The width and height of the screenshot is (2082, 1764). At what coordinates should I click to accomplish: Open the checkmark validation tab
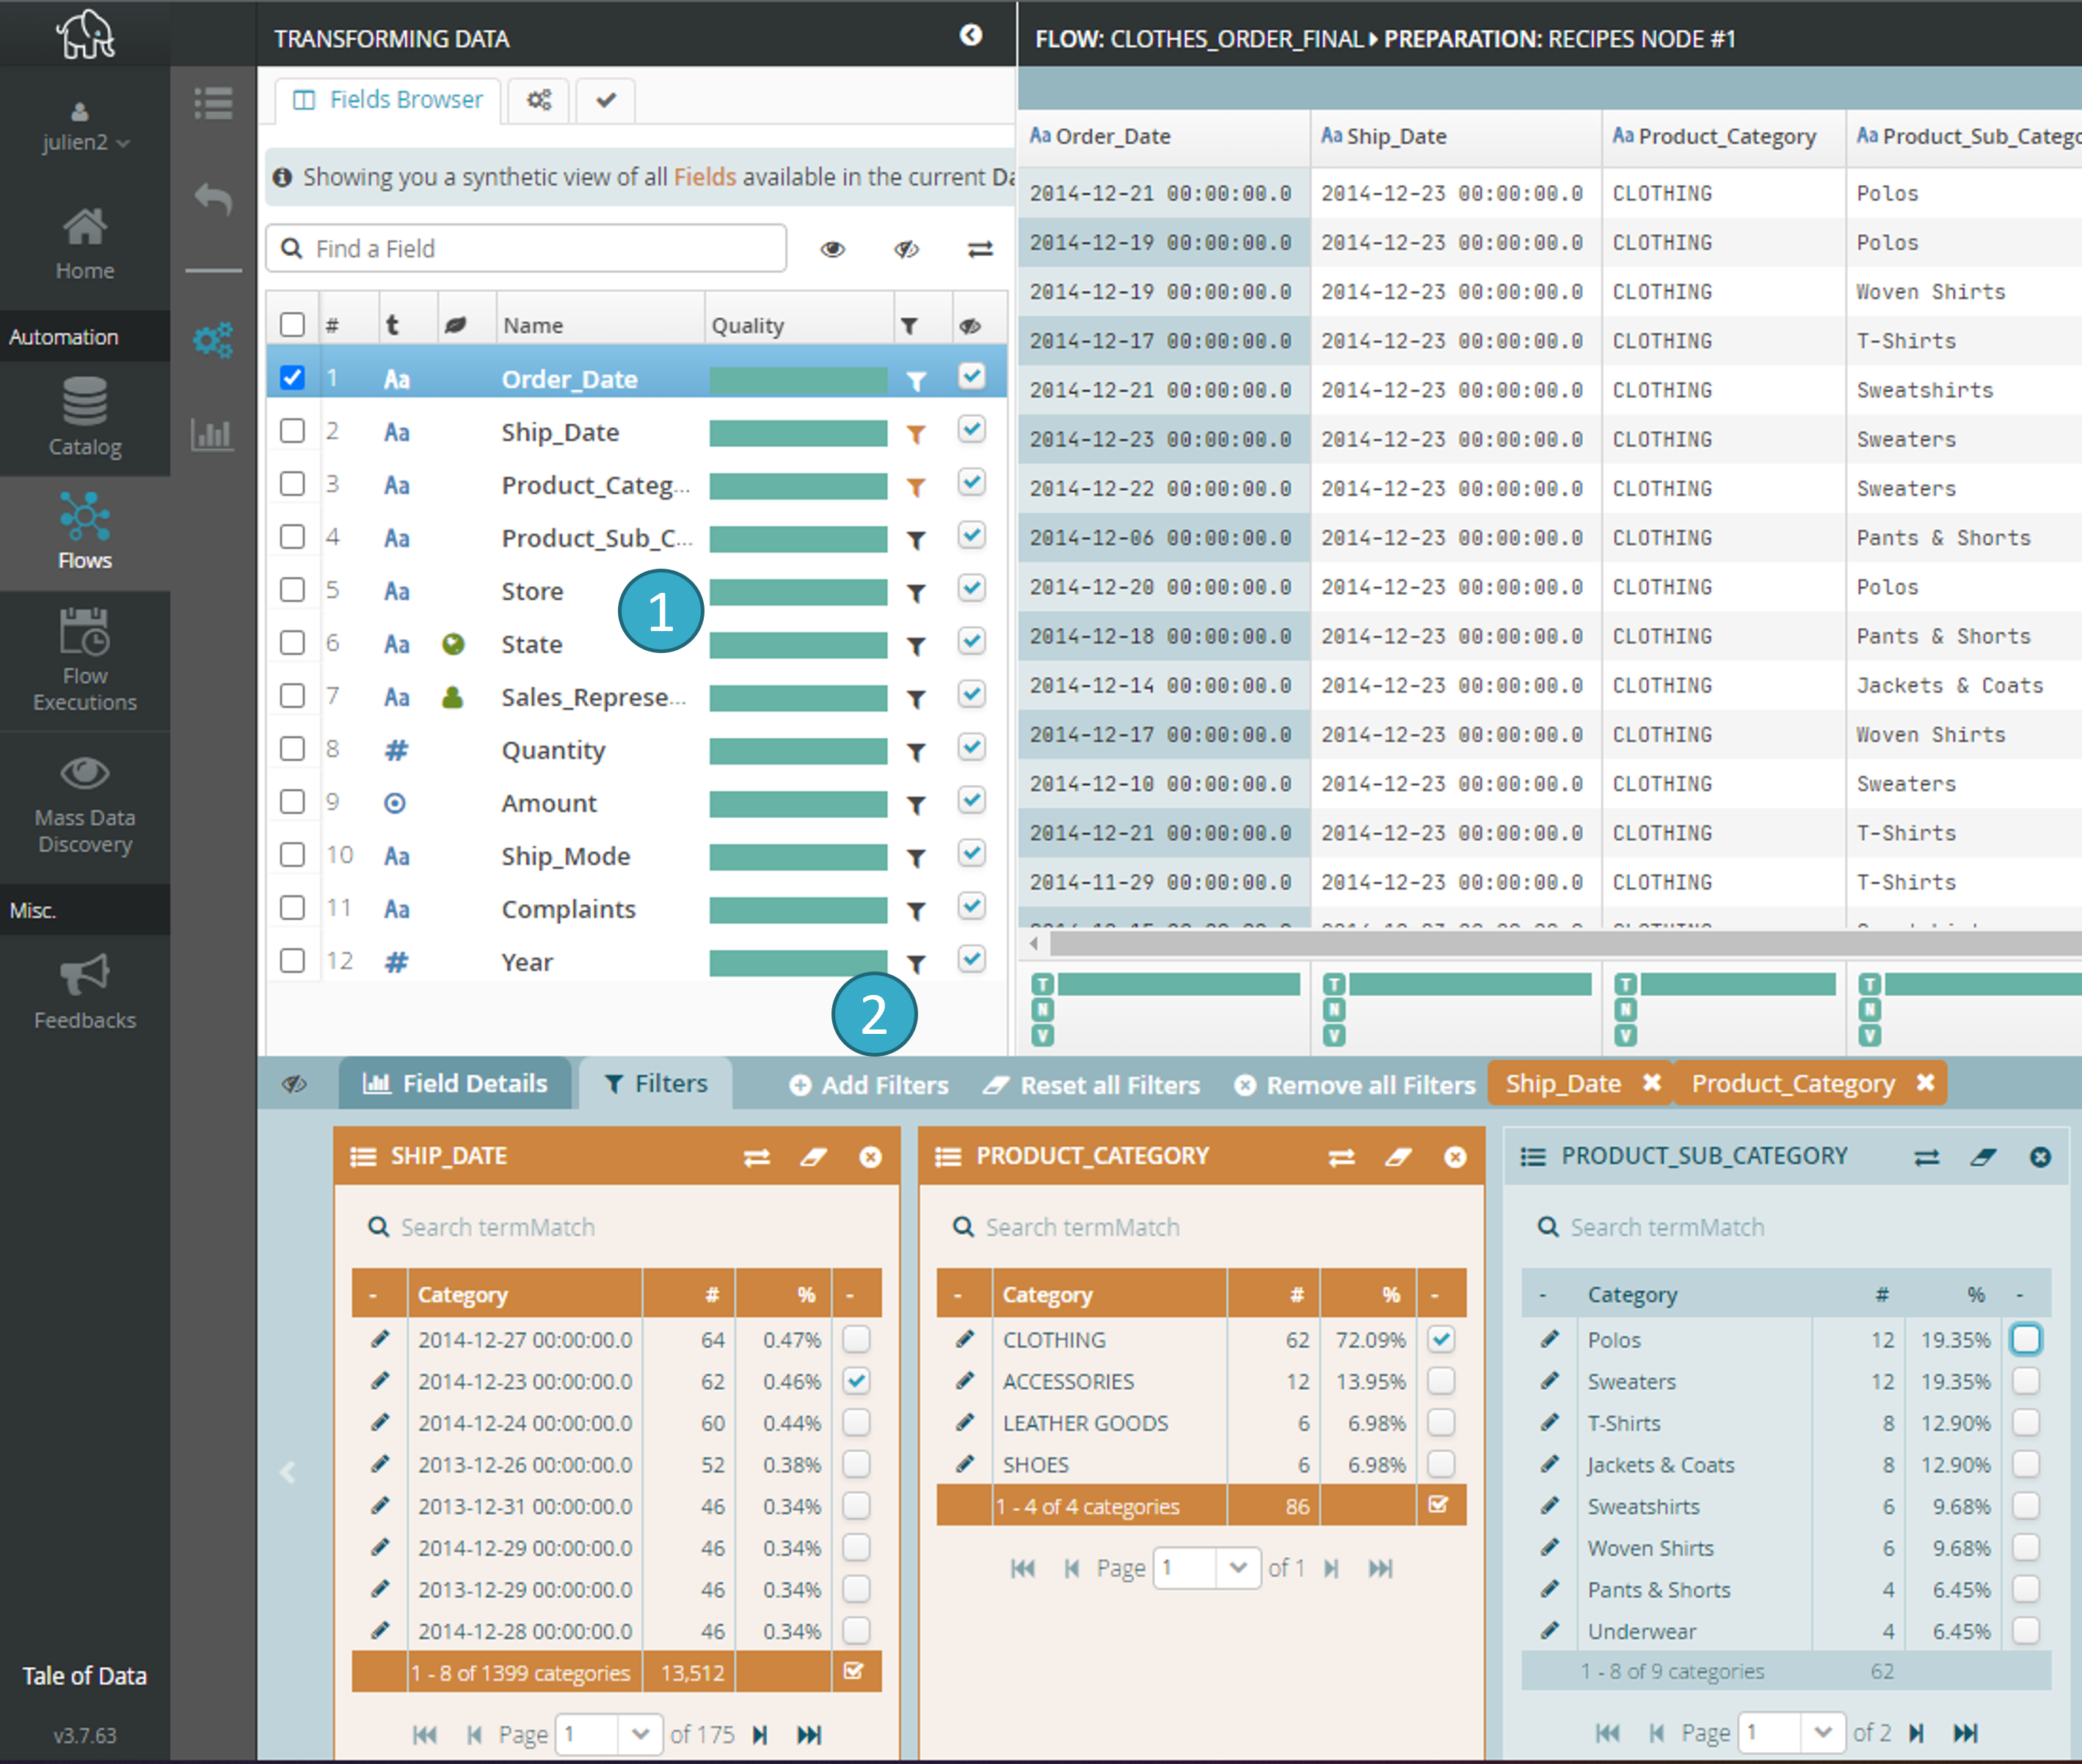606,100
